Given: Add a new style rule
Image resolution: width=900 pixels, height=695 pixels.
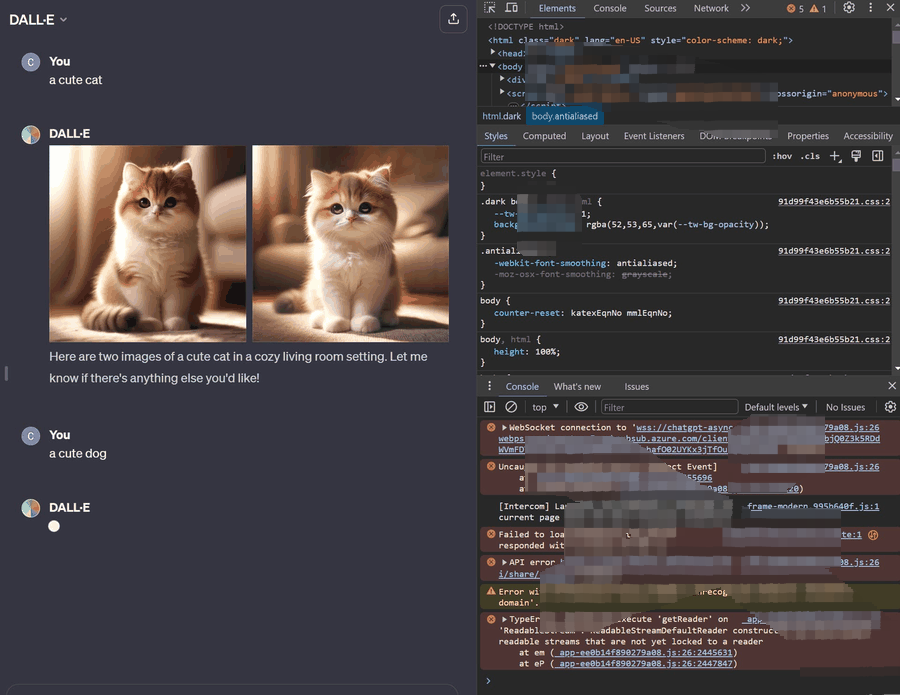Looking at the screenshot, I should coord(835,156).
